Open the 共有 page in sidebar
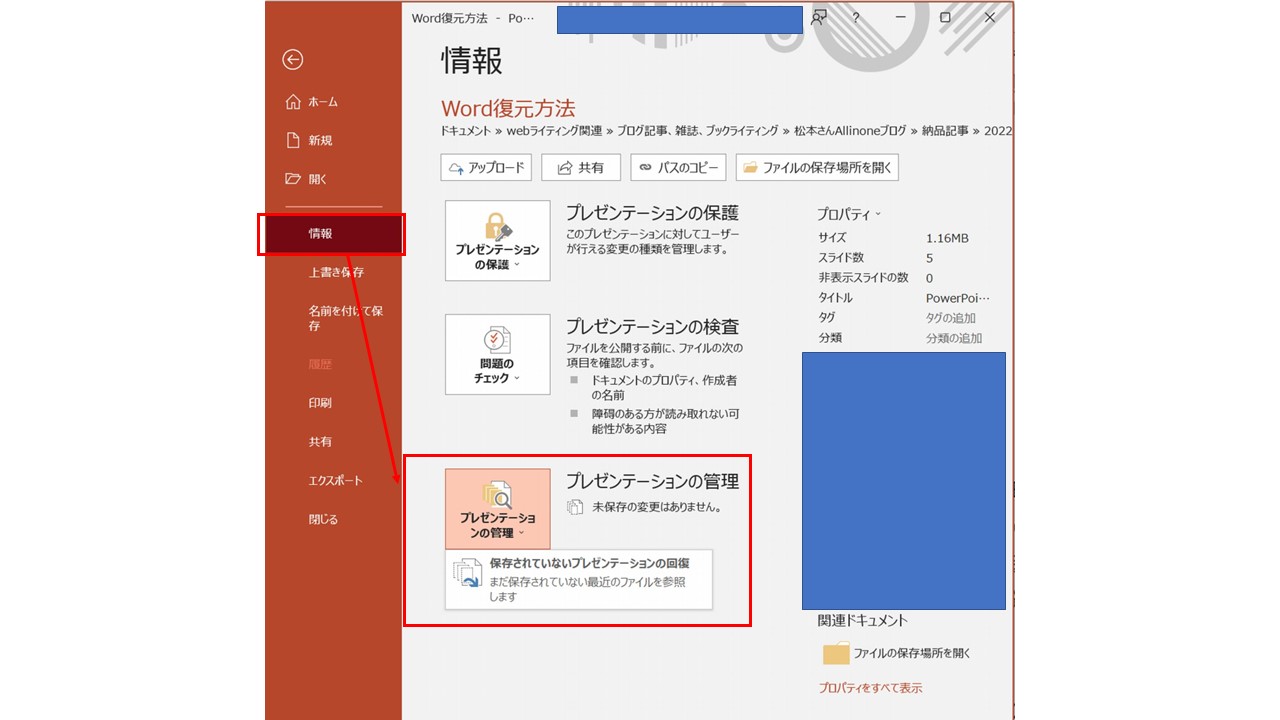Image resolution: width=1280 pixels, height=720 pixels. (x=320, y=441)
